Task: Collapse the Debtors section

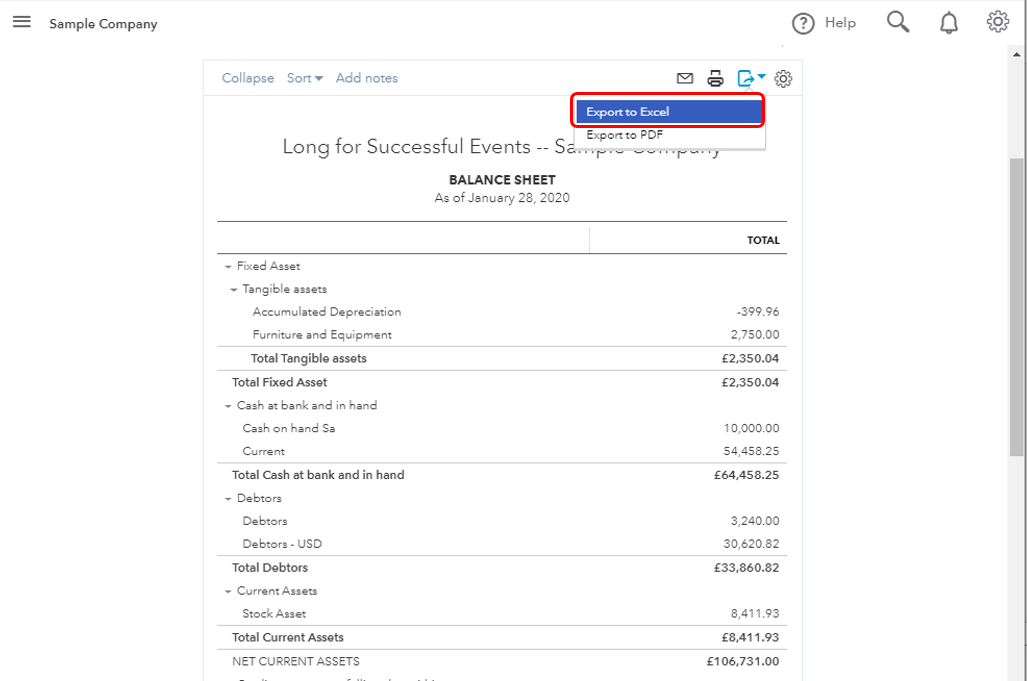Action: pyautogui.click(x=228, y=499)
